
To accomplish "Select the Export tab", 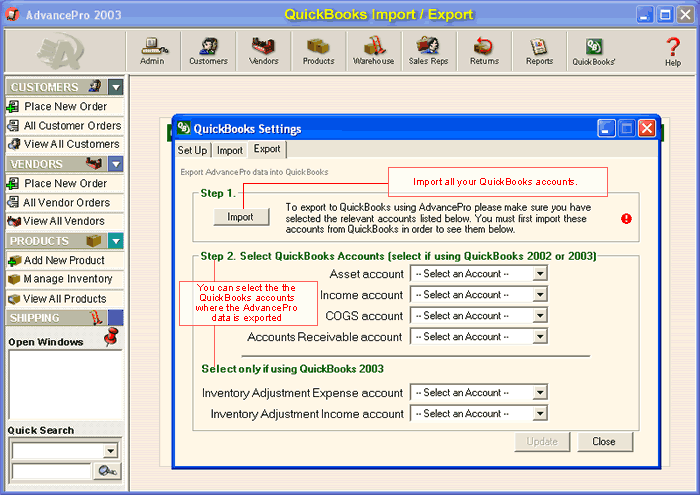I will tap(267, 149).
